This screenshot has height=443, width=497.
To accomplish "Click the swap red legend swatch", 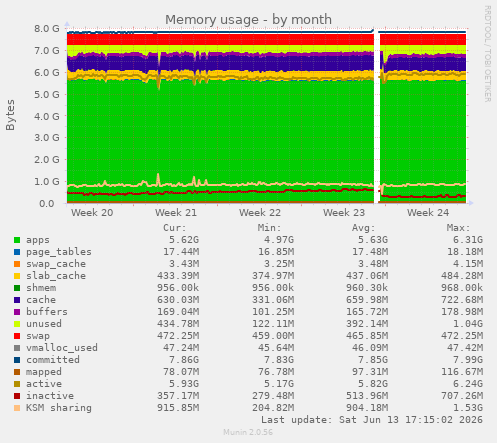I will (17, 336).
